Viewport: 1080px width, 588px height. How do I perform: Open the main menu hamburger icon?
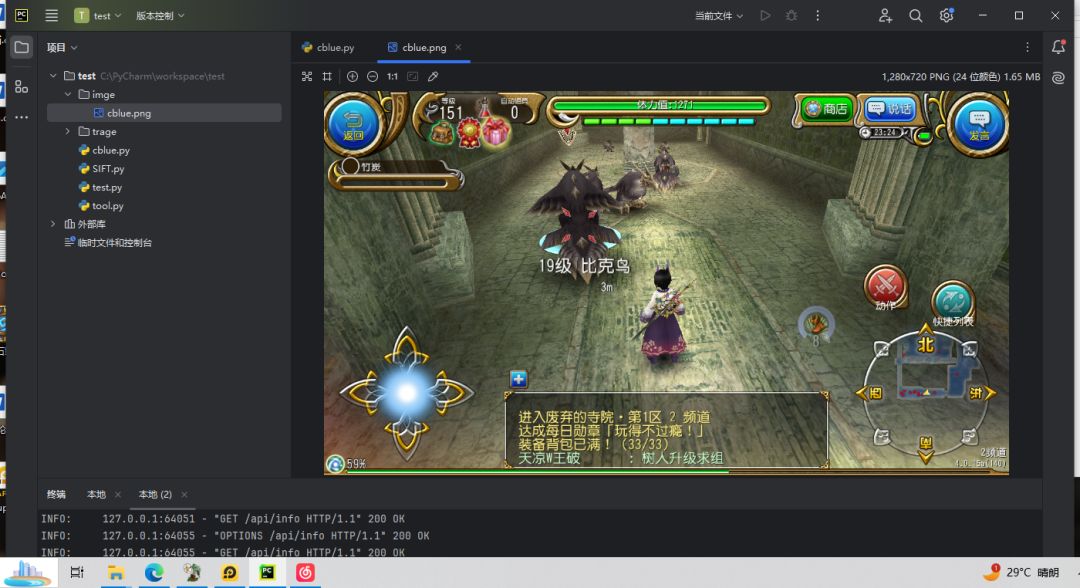(52, 15)
